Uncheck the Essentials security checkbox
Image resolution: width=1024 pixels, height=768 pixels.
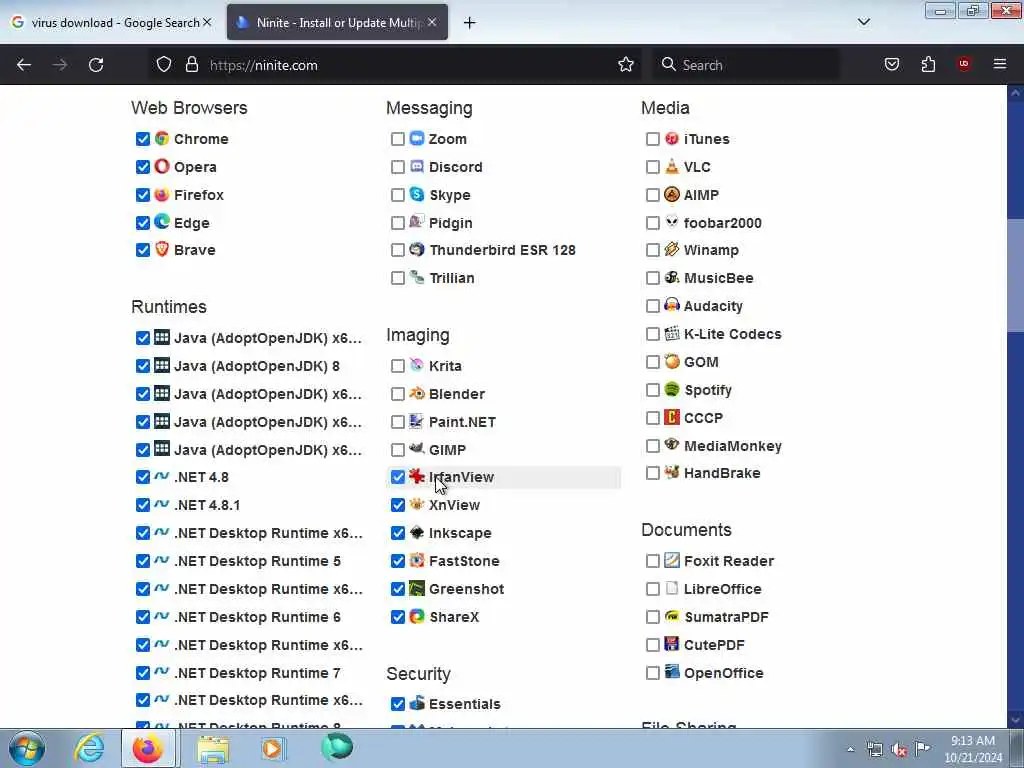coord(398,704)
